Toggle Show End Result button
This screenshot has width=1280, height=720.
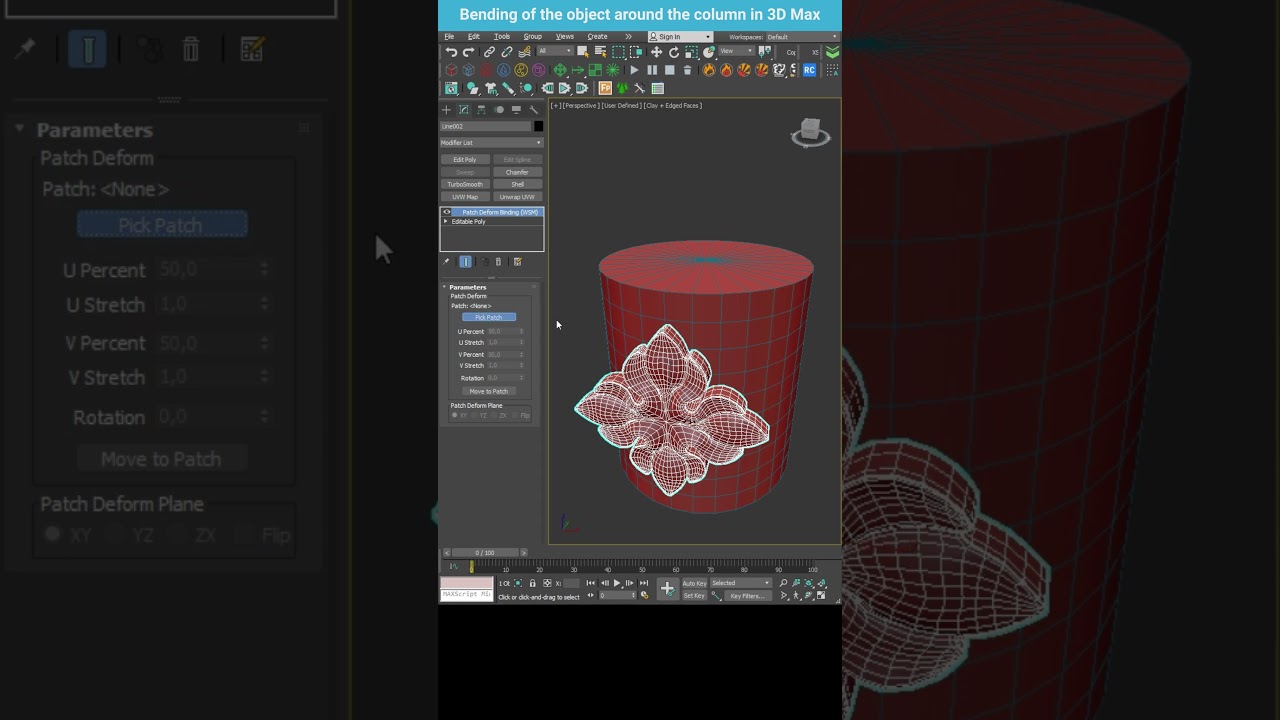click(465, 262)
